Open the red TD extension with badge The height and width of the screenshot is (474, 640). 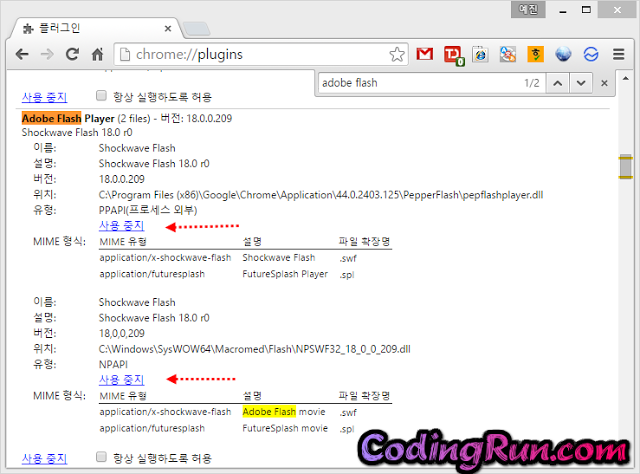454,56
